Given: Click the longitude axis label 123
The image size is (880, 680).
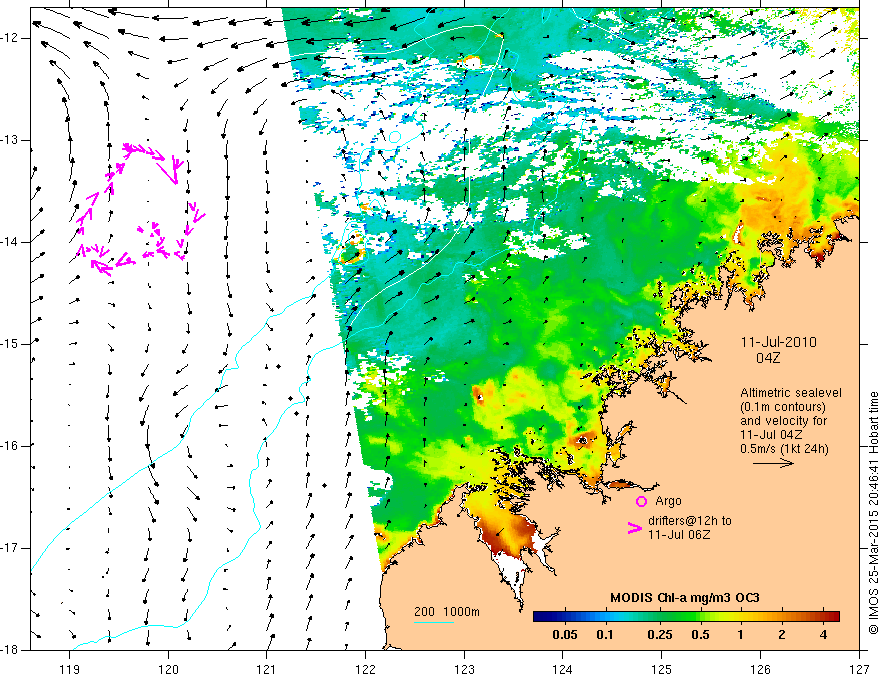Looking at the screenshot, I should 464,669.
